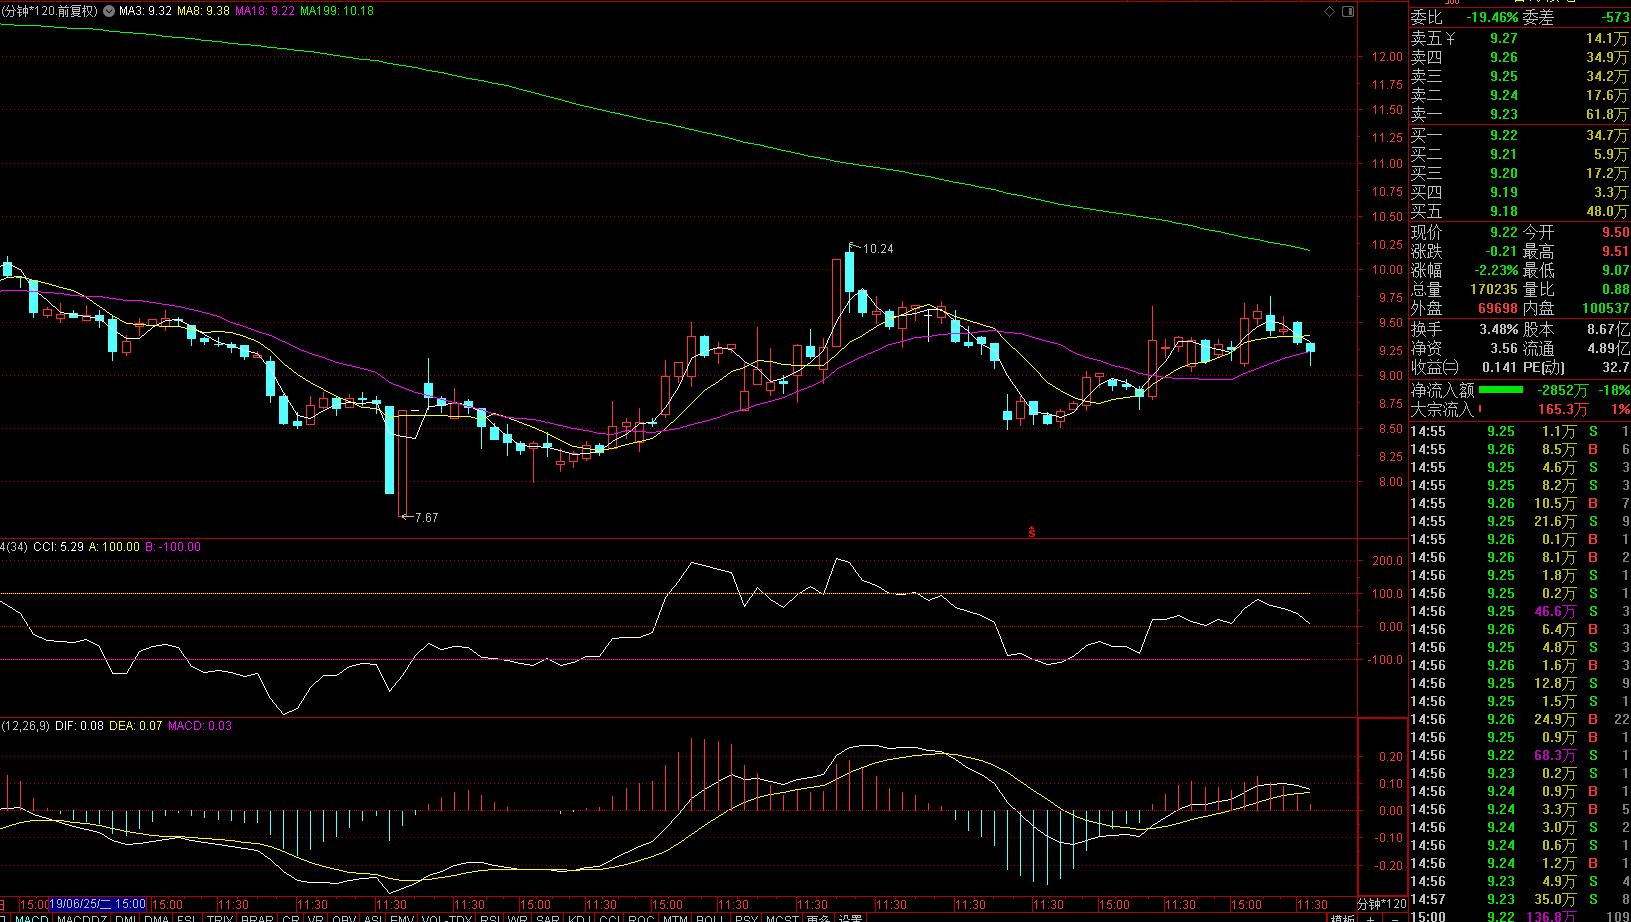Select the CCI indicator tab
This screenshot has height=922, width=1631.
[609, 918]
